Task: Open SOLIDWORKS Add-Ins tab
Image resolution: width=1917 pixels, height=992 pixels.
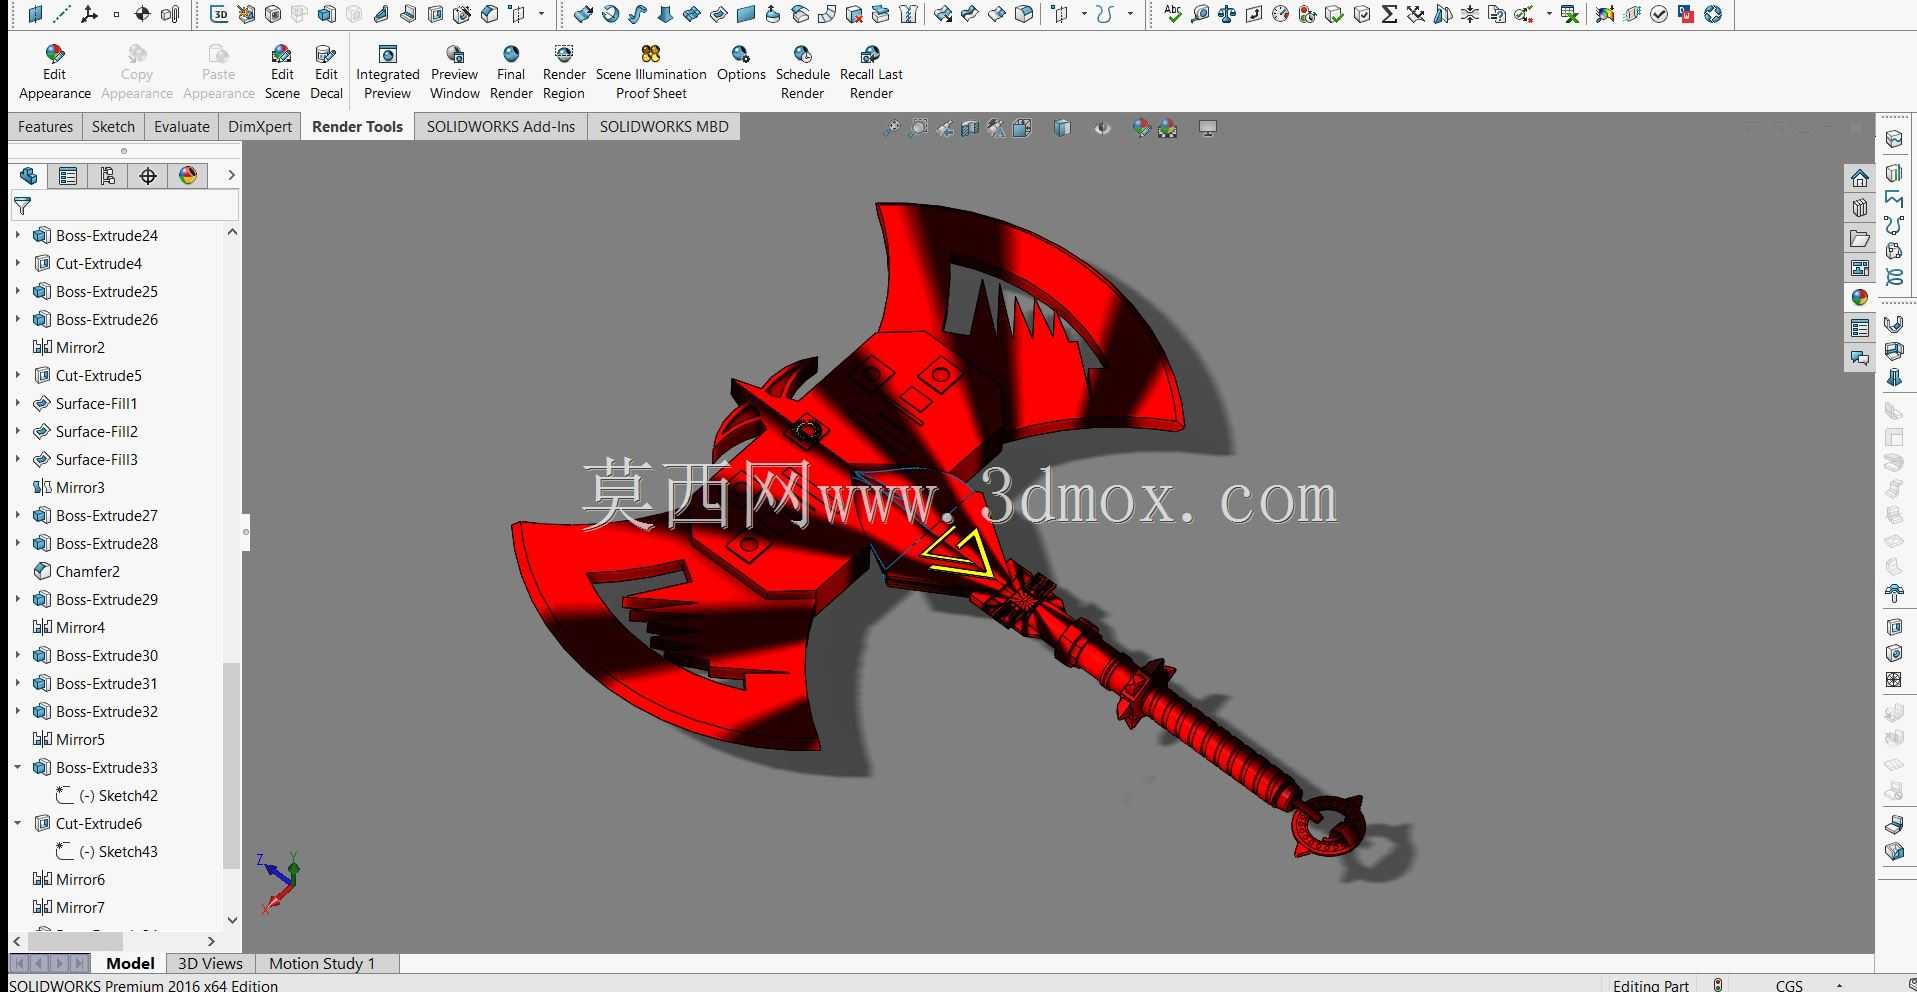Action: pyautogui.click(x=501, y=127)
